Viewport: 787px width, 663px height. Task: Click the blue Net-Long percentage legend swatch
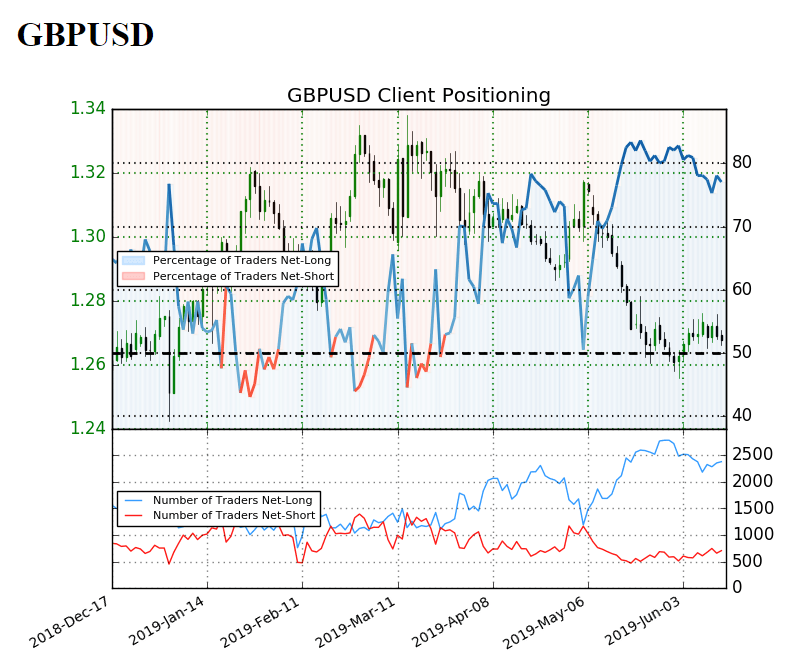(134, 260)
